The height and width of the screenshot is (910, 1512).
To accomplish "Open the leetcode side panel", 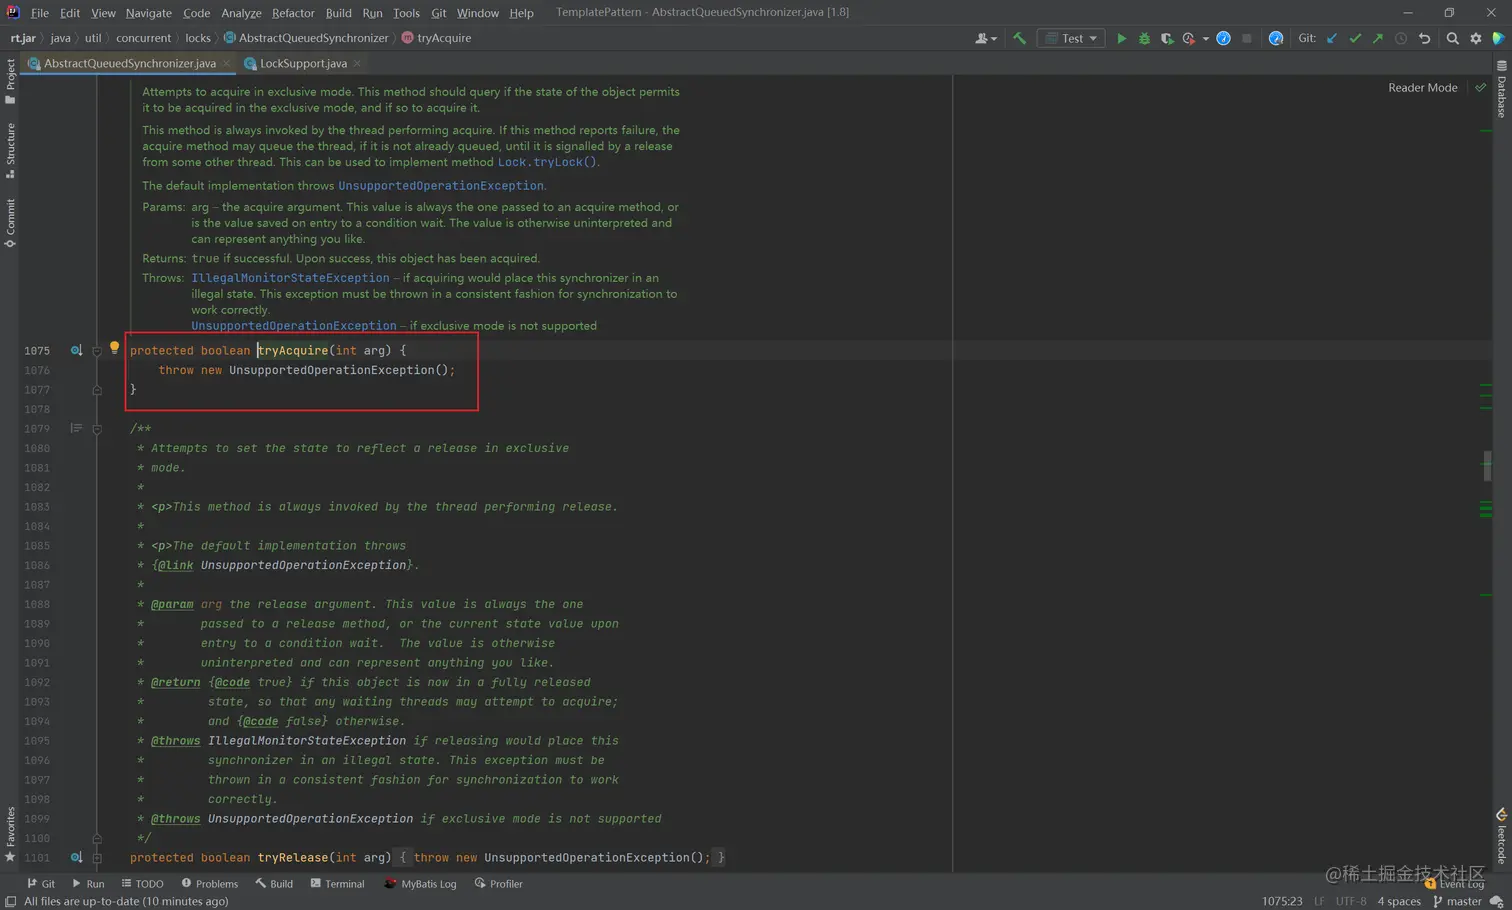I will pos(1501,836).
